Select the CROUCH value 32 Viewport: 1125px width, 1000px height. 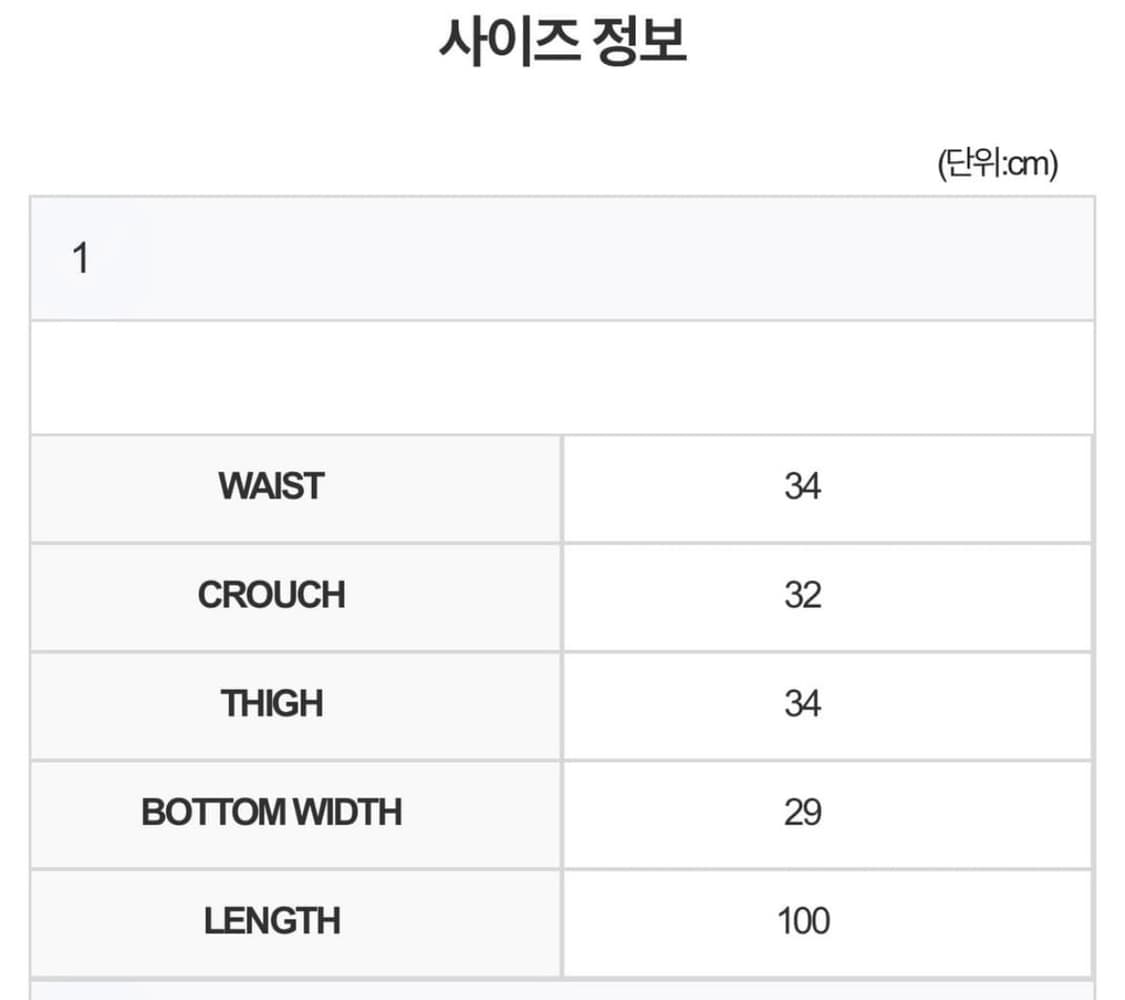[x=802, y=596]
